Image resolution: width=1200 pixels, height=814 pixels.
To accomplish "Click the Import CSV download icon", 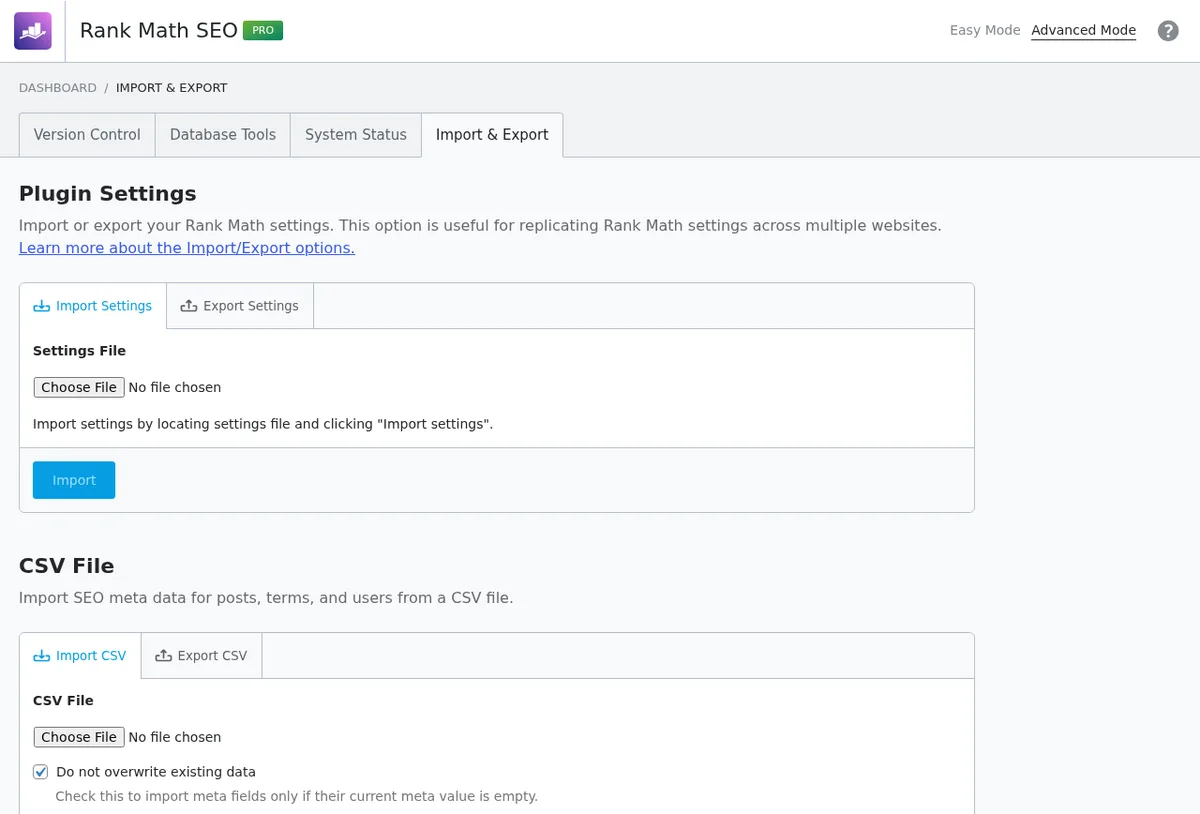I will click(42, 656).
